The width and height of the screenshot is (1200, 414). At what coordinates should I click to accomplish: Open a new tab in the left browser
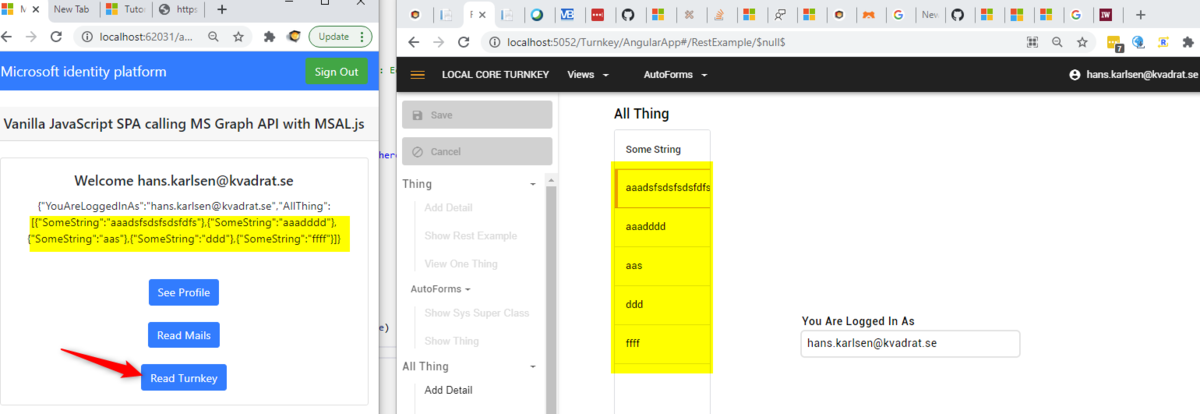click(x=221, y=9)
